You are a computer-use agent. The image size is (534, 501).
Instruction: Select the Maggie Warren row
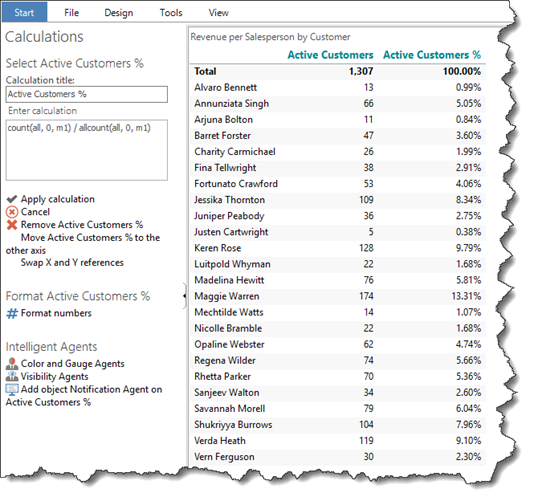click(337, 296)
